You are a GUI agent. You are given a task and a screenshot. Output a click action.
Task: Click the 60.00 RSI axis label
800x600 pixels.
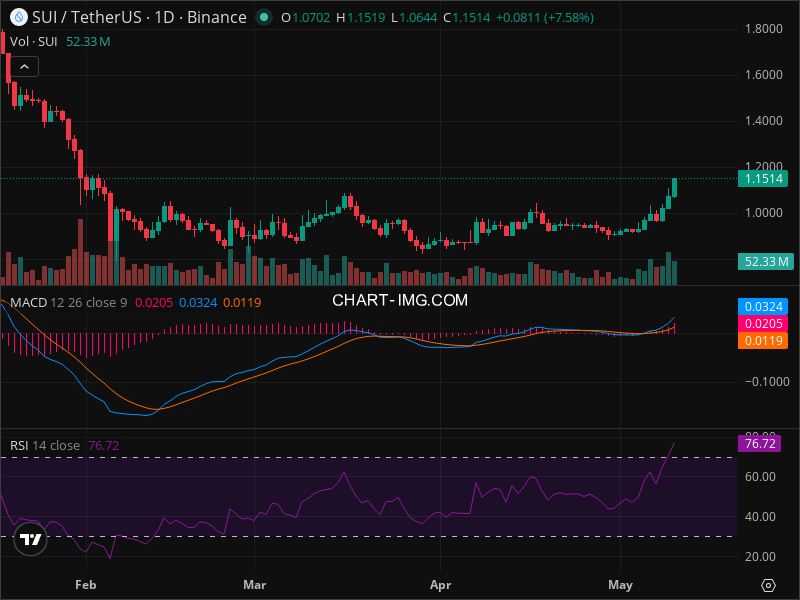click(x=760, y=477)
